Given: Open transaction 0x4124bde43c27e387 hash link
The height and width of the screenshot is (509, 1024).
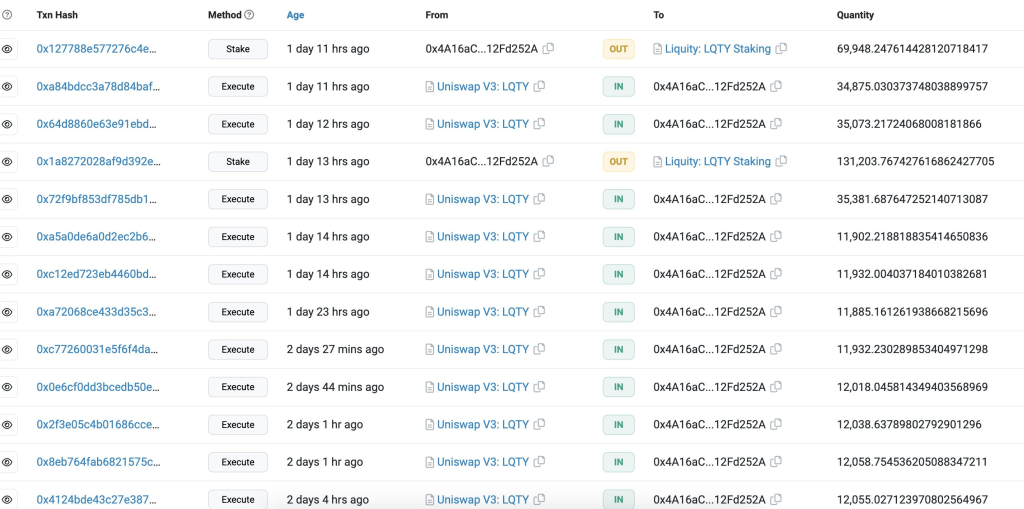Looking at the screenshot, I should (97, 500).
